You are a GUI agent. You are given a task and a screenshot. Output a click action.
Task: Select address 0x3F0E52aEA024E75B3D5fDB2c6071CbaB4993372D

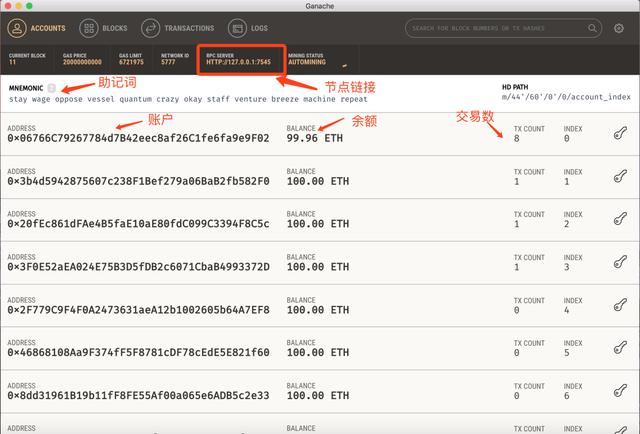pos(138,267)
